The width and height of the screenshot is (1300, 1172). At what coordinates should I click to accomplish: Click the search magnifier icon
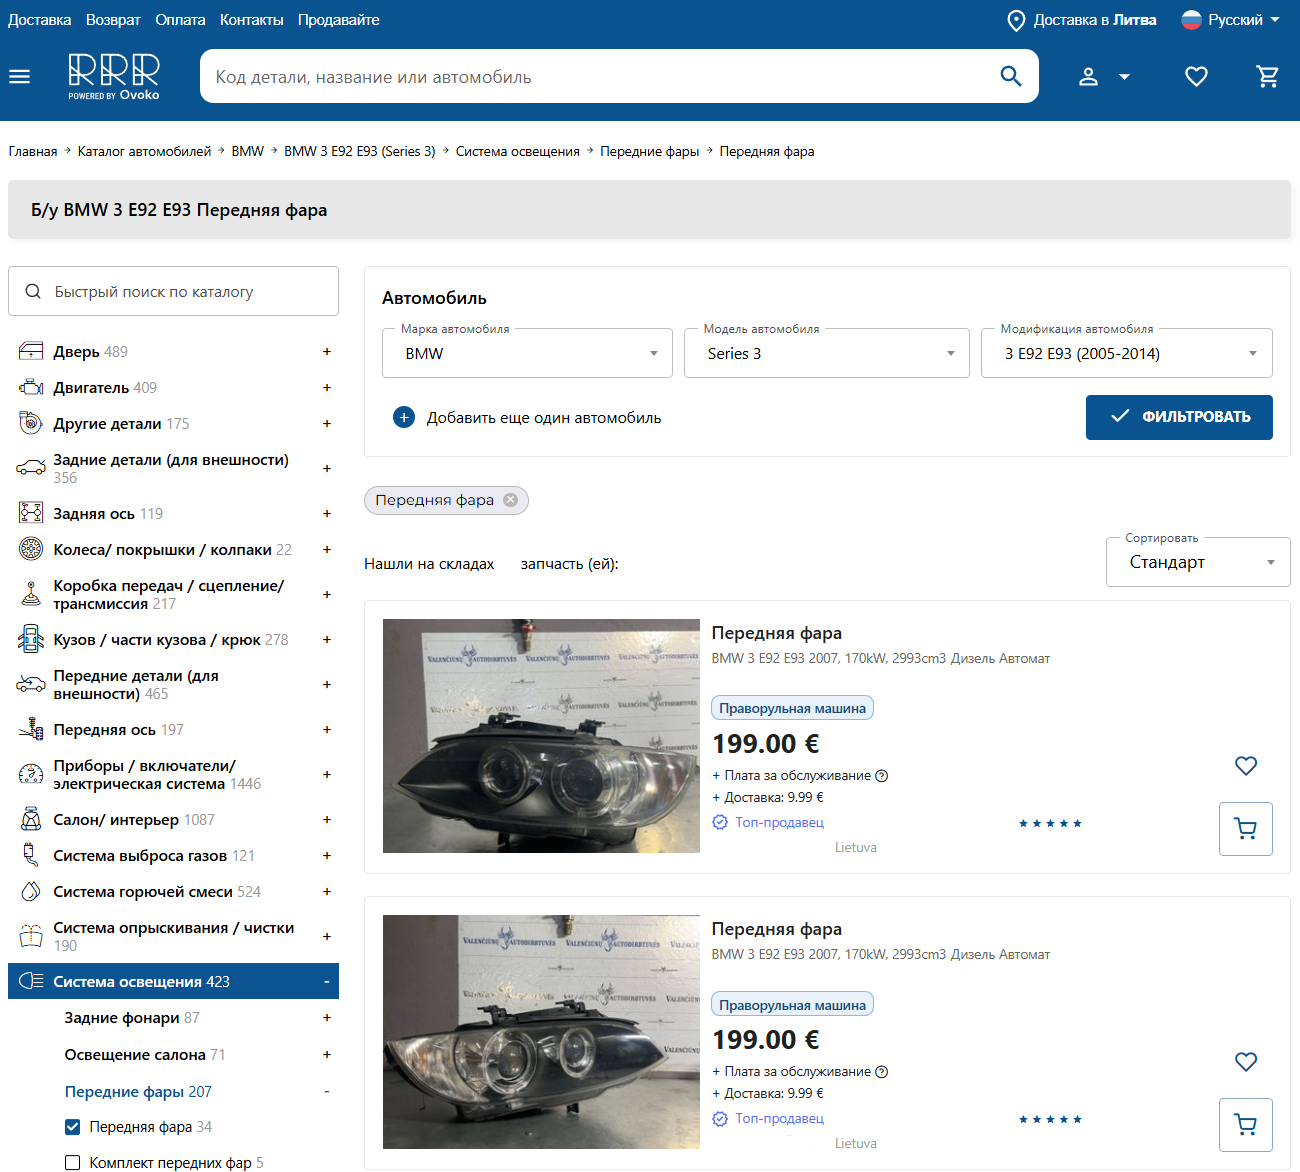1011,76
